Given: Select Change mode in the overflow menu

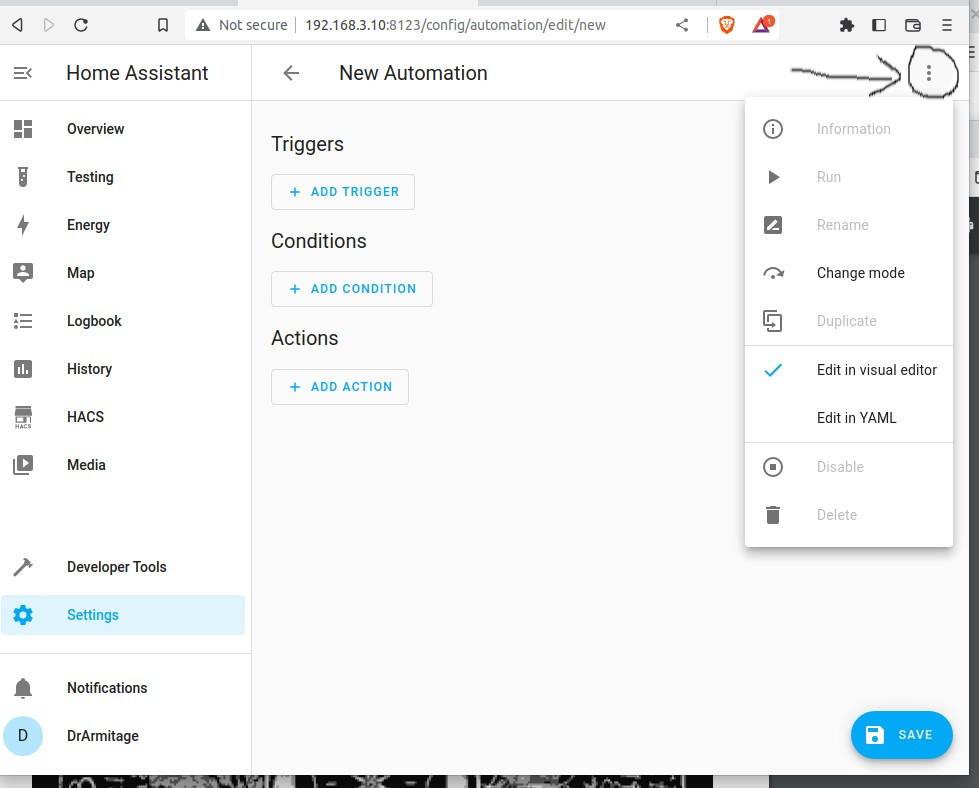Looking at the screenshot, I should (x=849, y=273).
